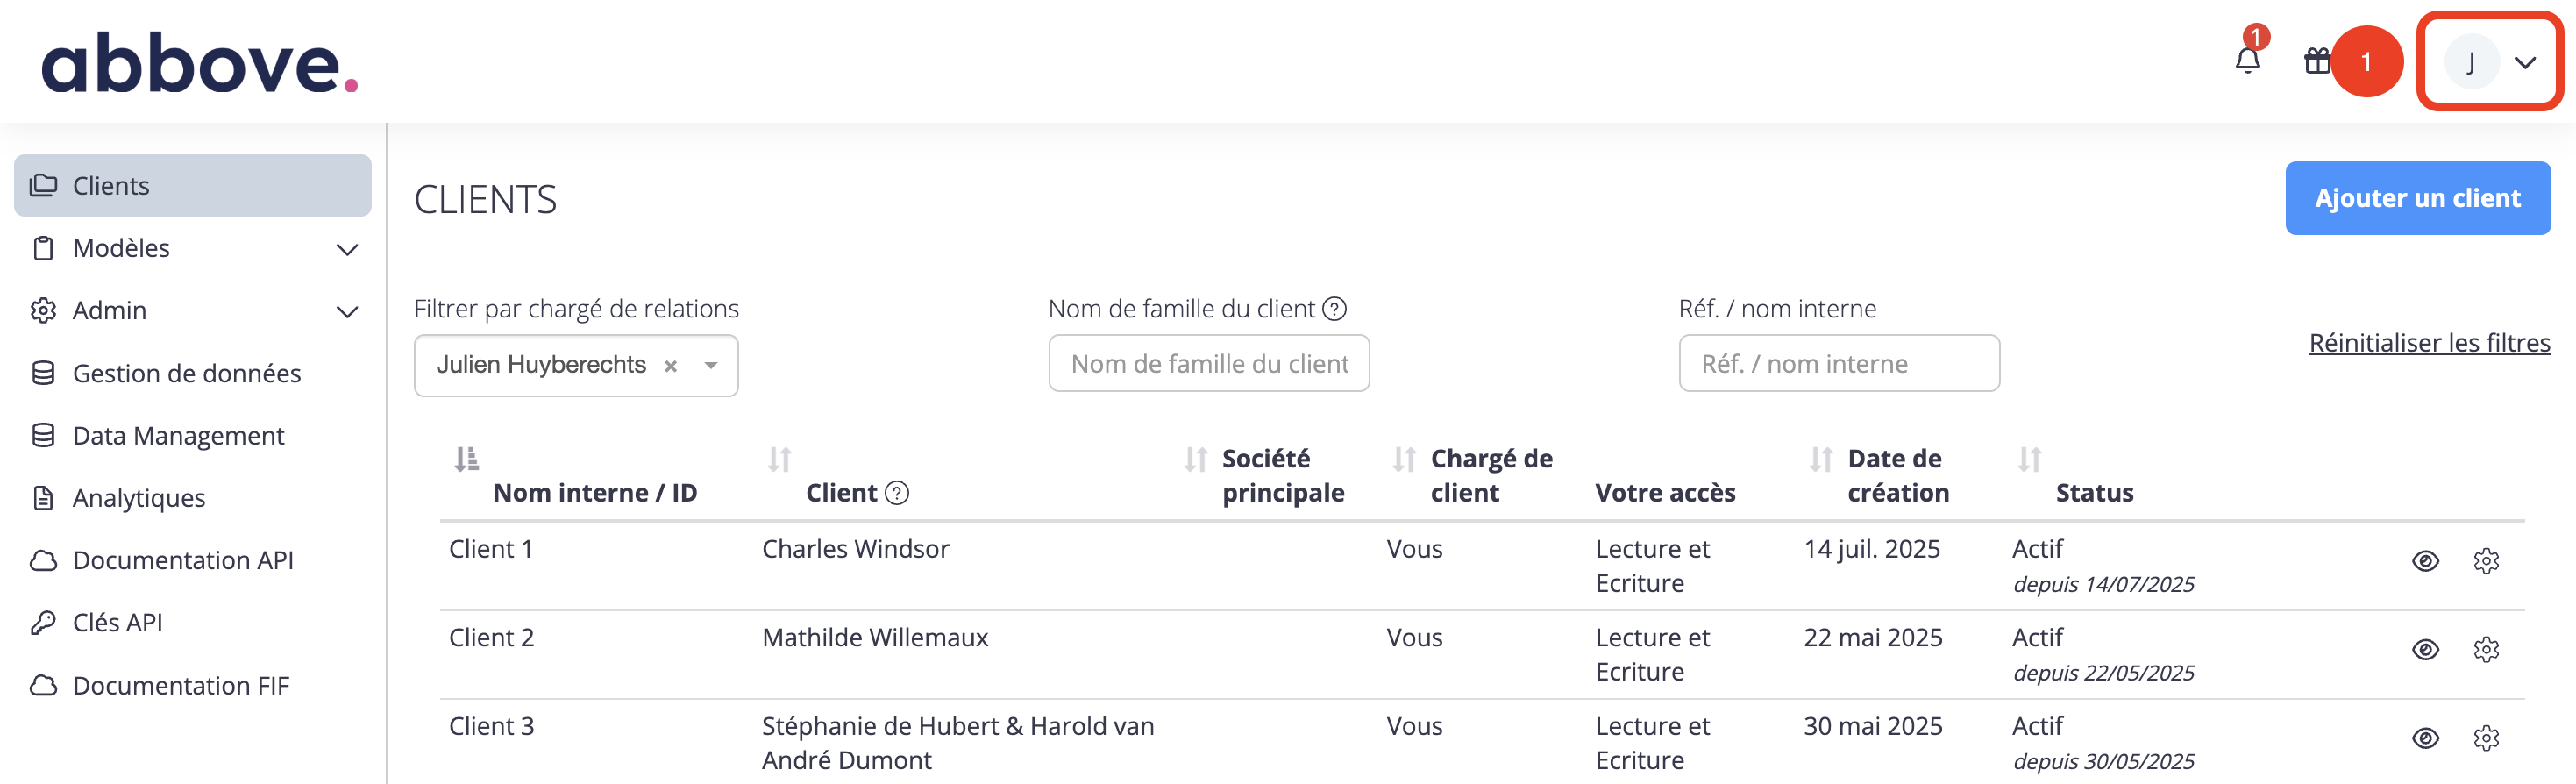
Task: Open the chargé de relations filter dropdown
Action: [710, 366]
